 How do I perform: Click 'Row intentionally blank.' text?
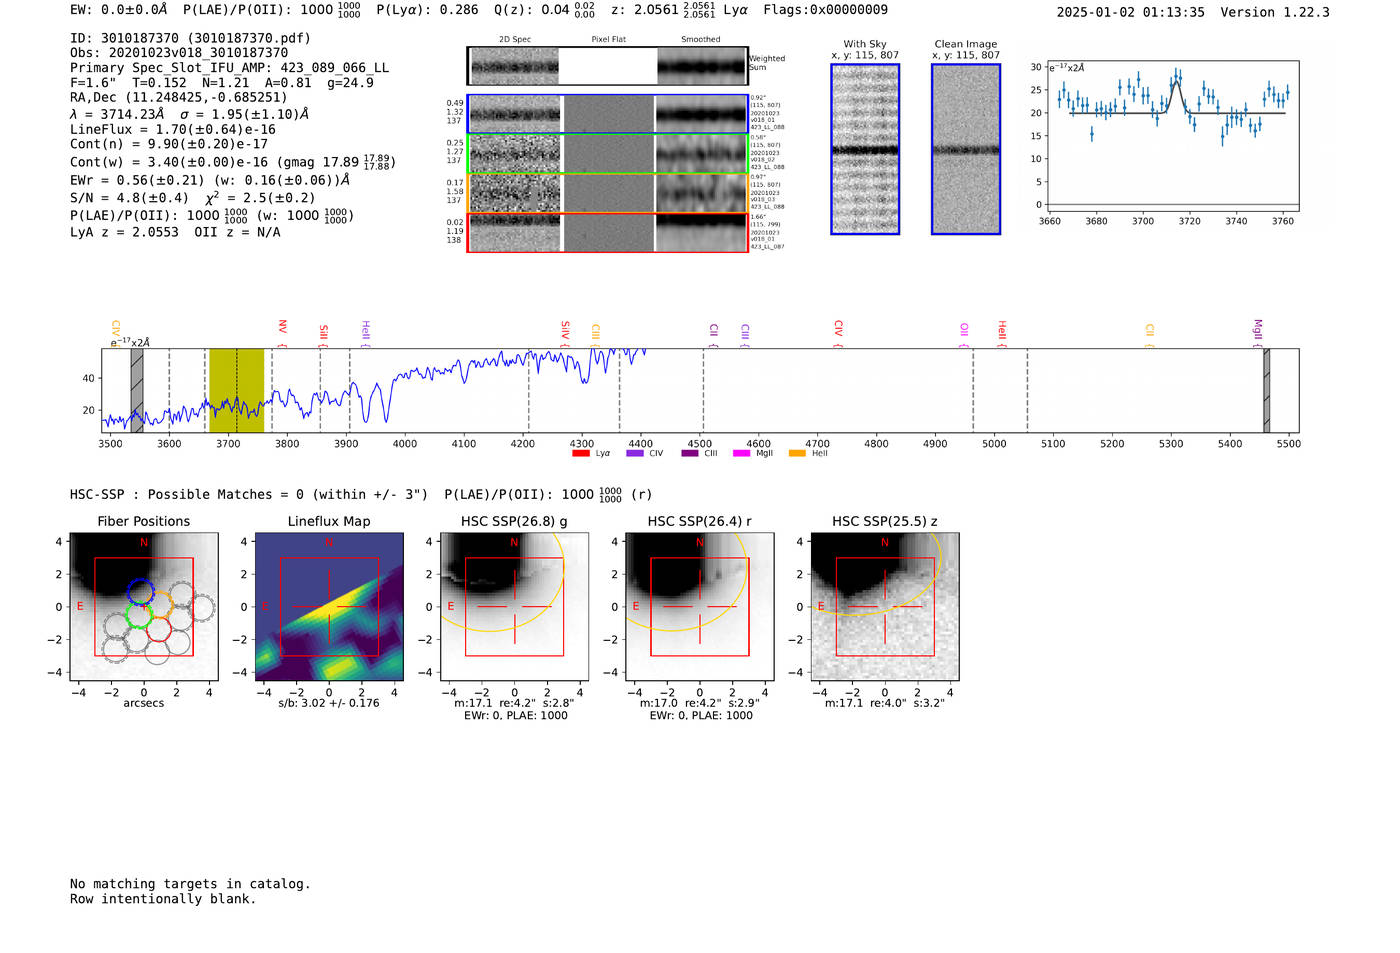pyautogui.click(x=163, y=899)
